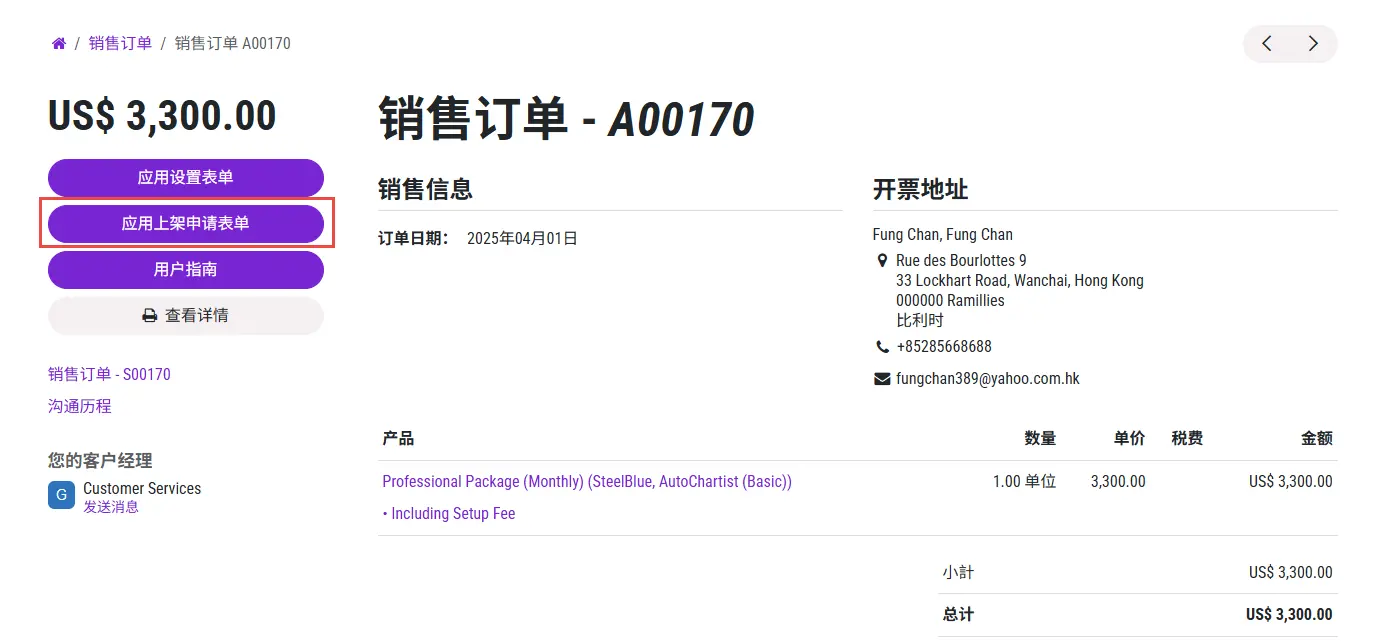Click 单价 column header
Screen dimensions: 1400x644
[x=1130, y=439]
